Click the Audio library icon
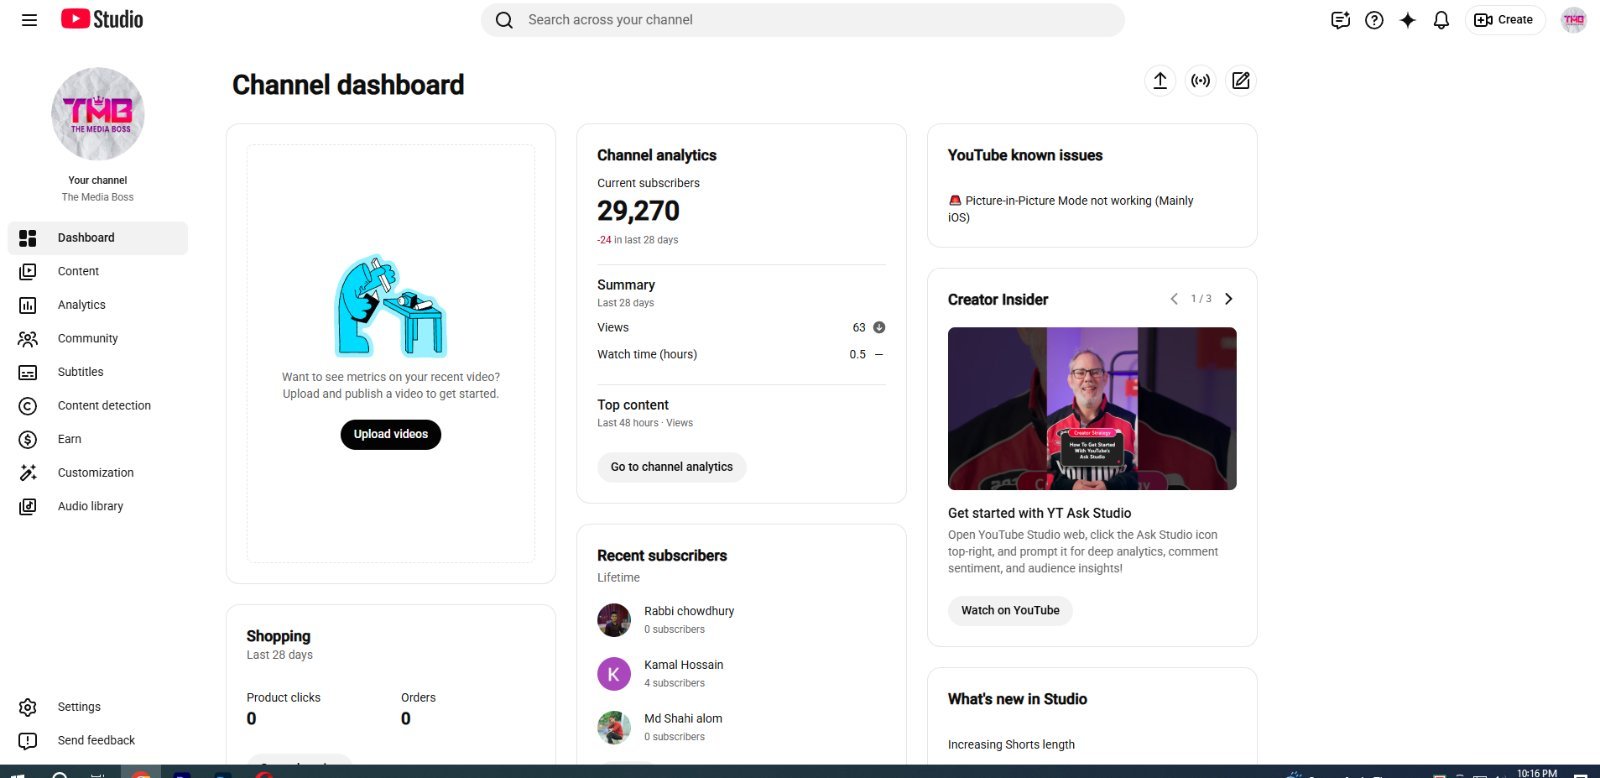Screen dimensions: 1600x778 pos(28,506)
